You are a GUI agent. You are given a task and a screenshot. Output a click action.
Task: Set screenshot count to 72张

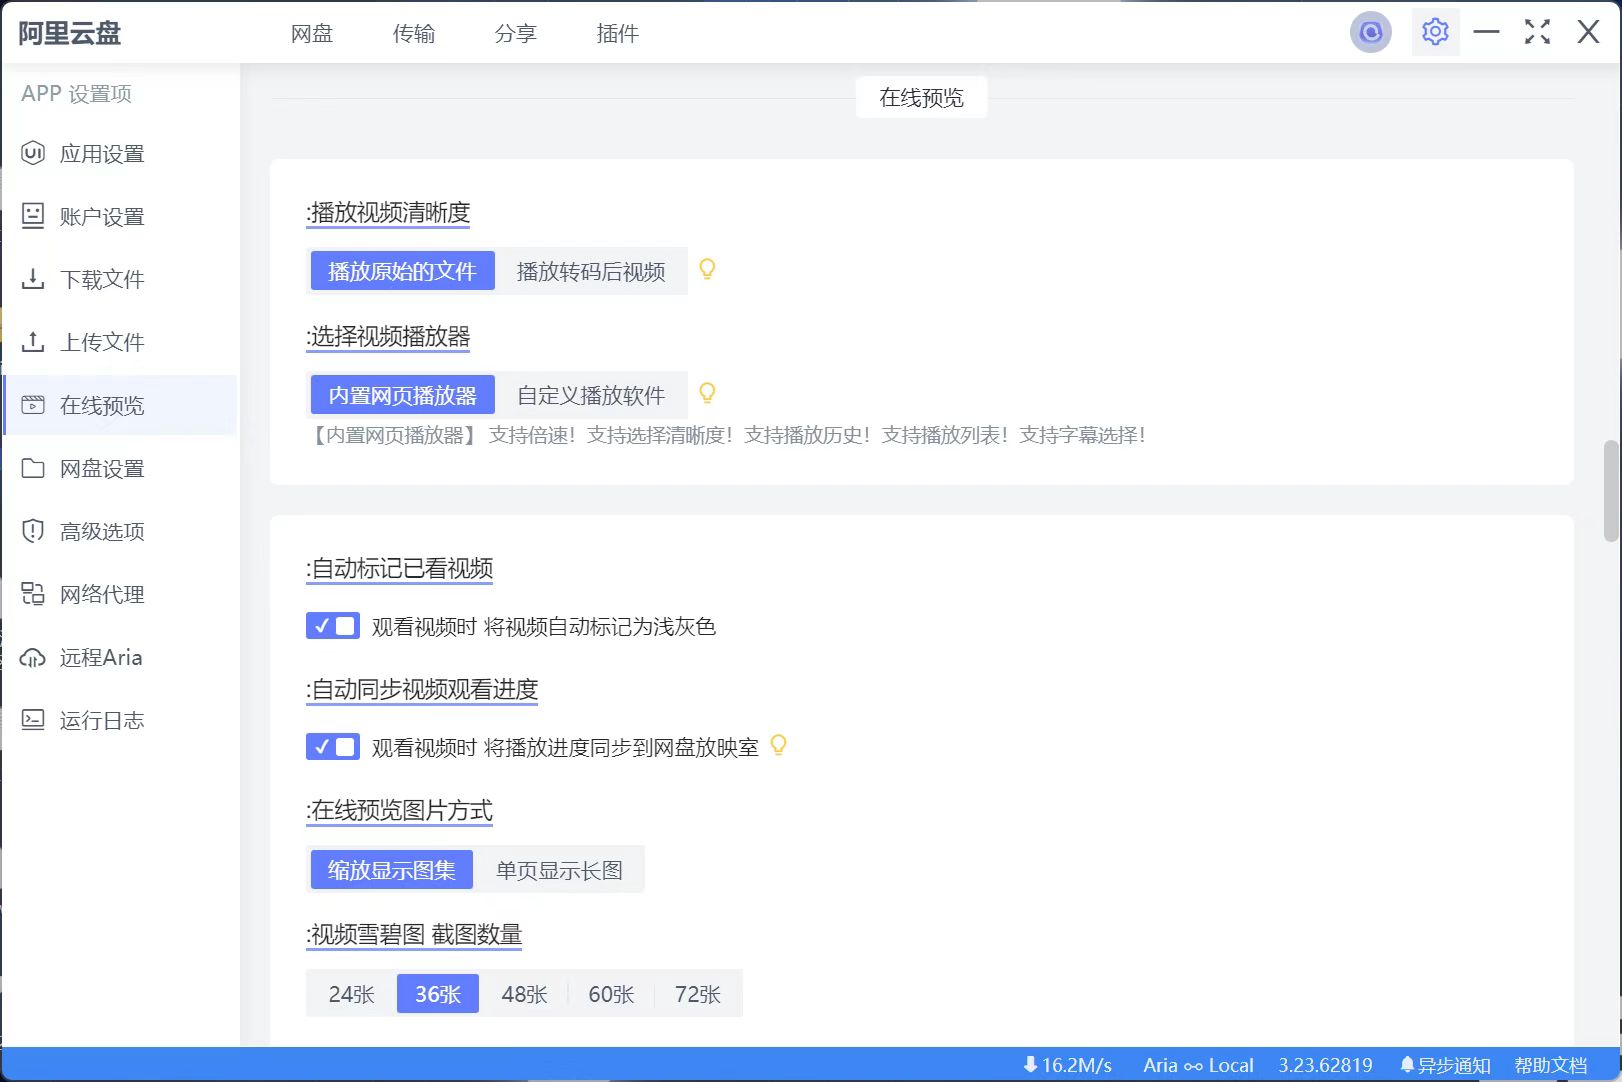[x=697, y=994]
